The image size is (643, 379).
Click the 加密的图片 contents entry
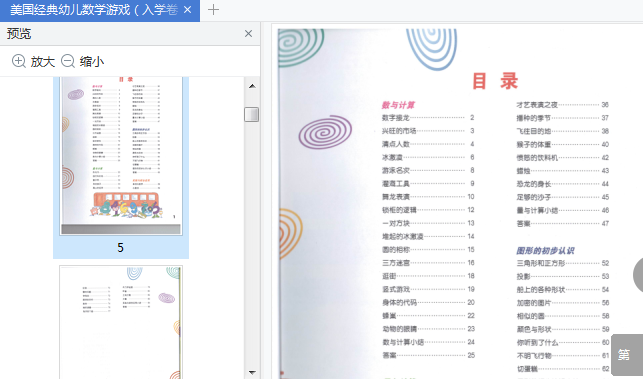tap(562, 303)
